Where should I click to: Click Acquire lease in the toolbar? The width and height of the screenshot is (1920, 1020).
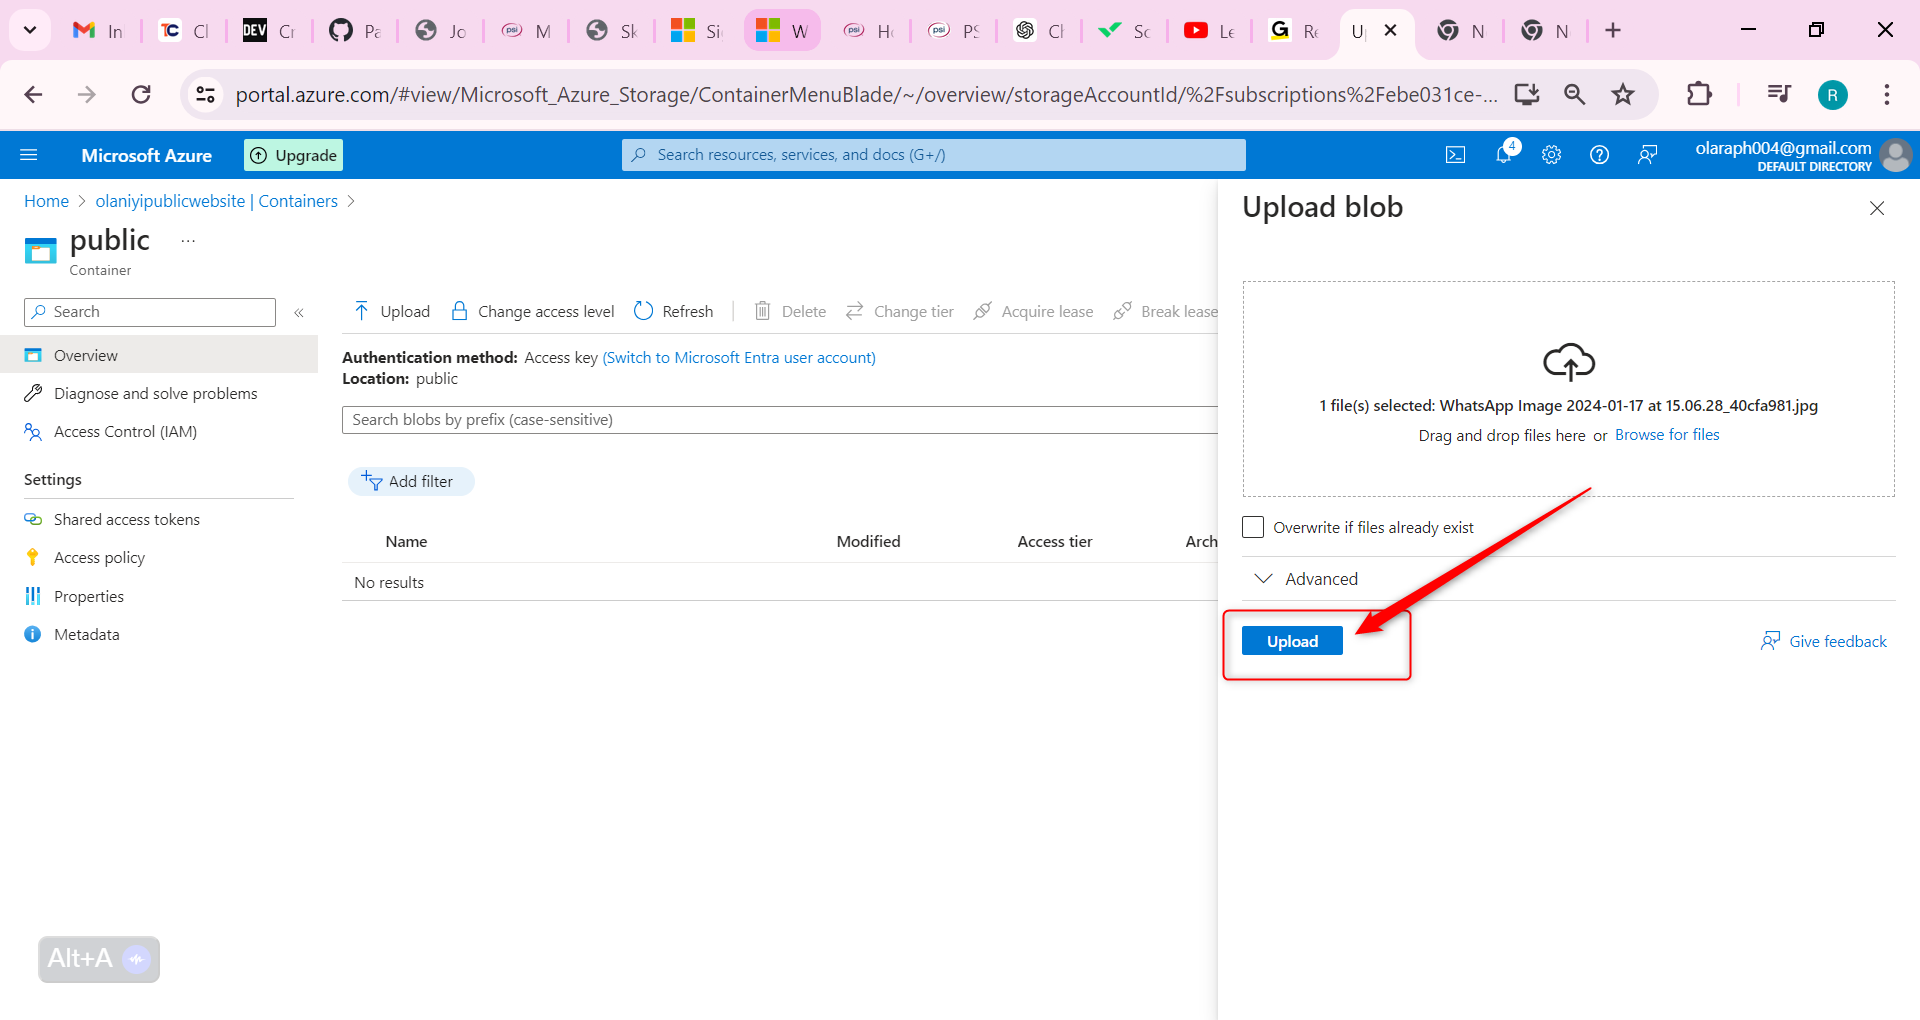(x=1034, y=311)
